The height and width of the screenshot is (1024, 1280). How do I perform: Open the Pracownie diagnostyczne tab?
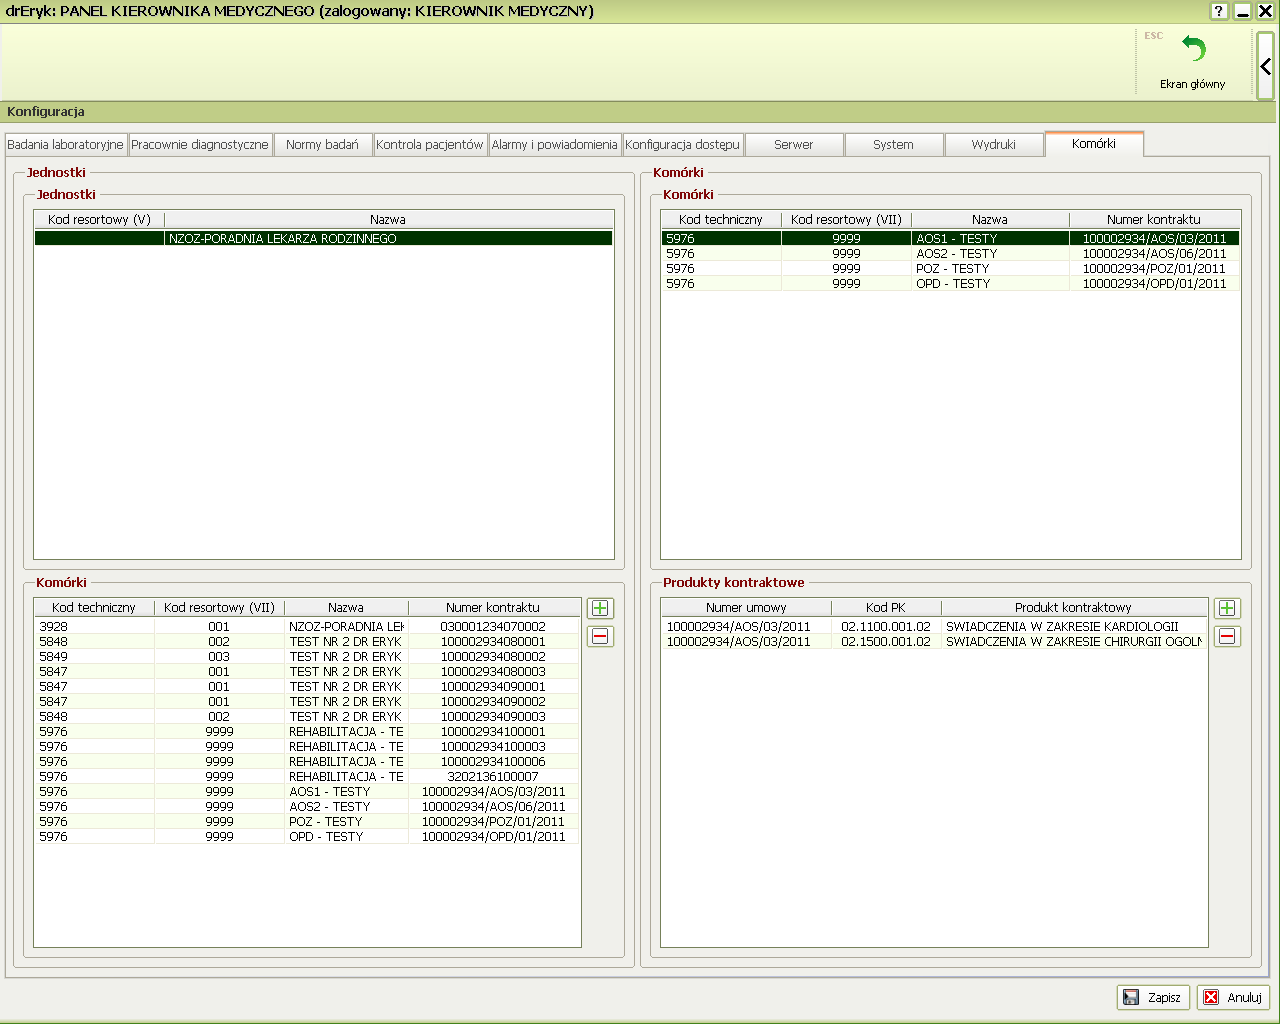point(200,145)
